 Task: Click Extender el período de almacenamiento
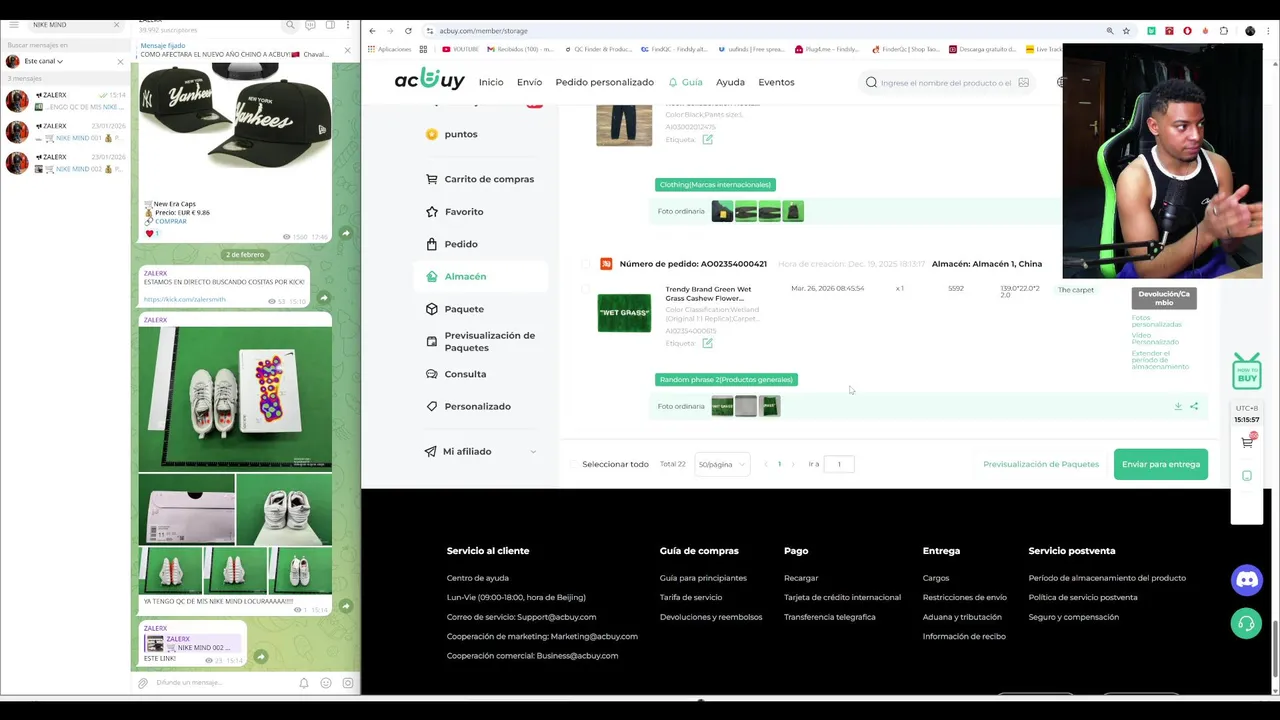pos(1160,360)
